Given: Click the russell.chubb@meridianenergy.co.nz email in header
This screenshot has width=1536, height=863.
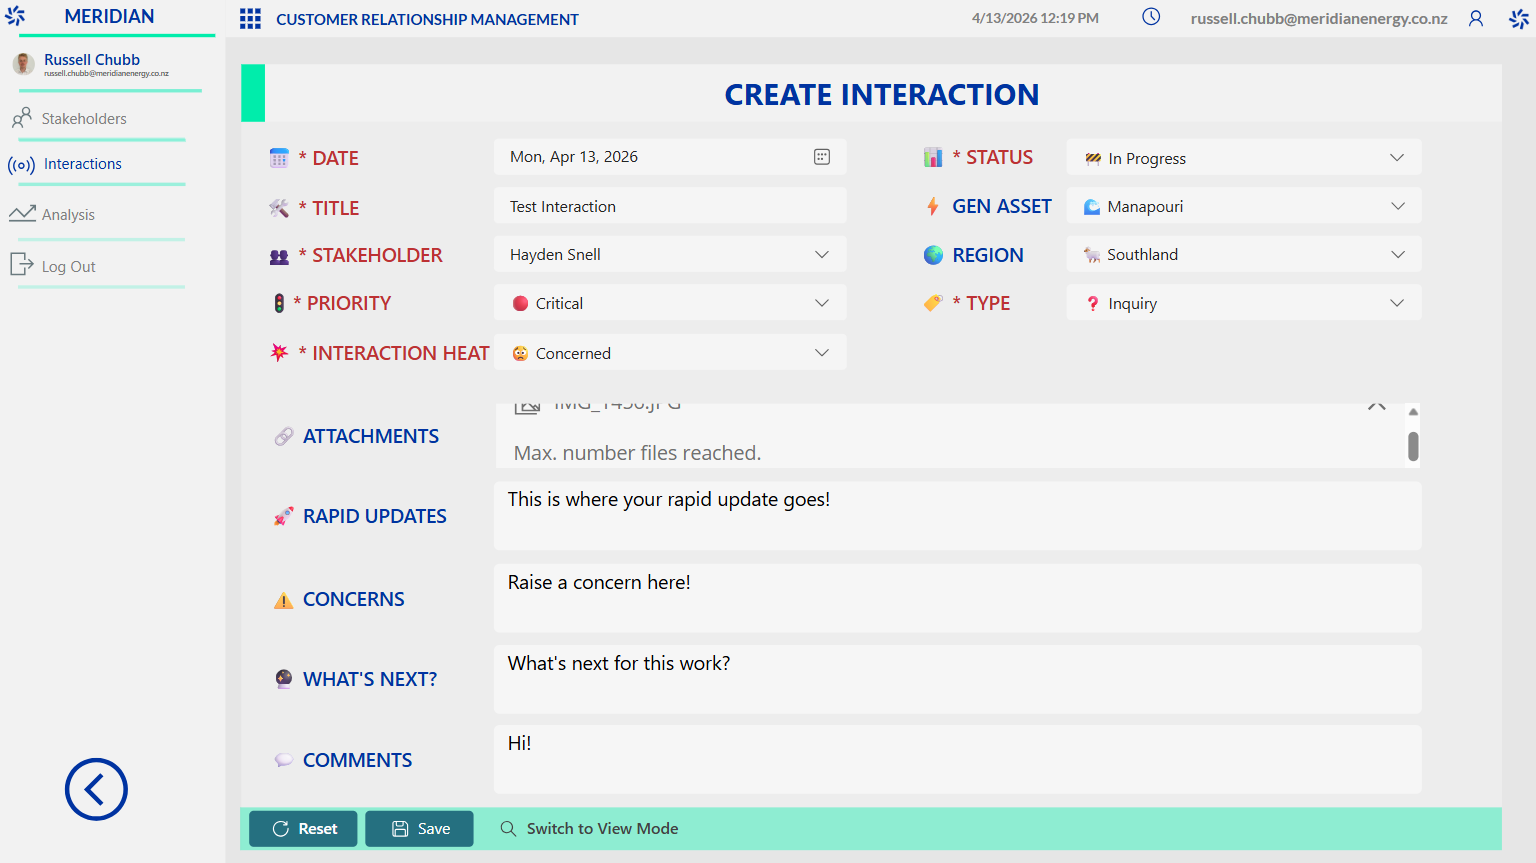Looking at the screenshot, I should coord(1319,18).
